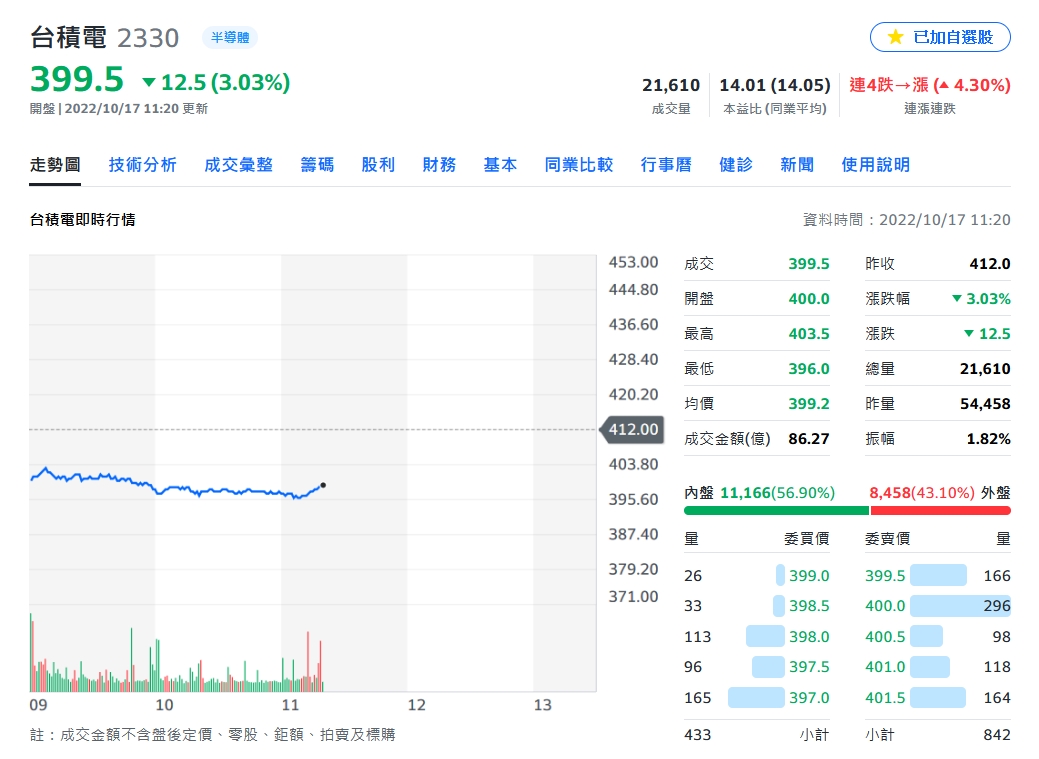Viewport: 1039px width, 759px height.
Task: Click the tall red volume bar near 11
Action: 307,661
